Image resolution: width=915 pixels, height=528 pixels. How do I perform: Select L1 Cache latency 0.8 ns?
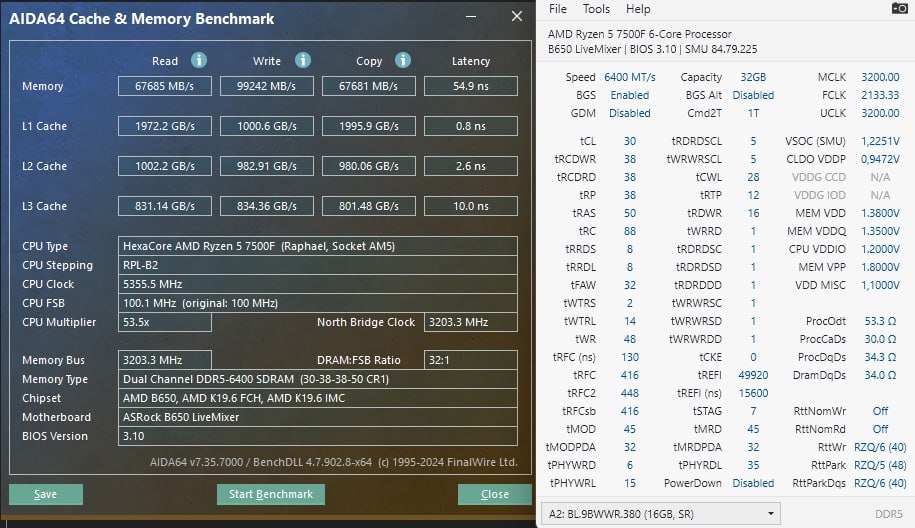(x=471, y=126)
